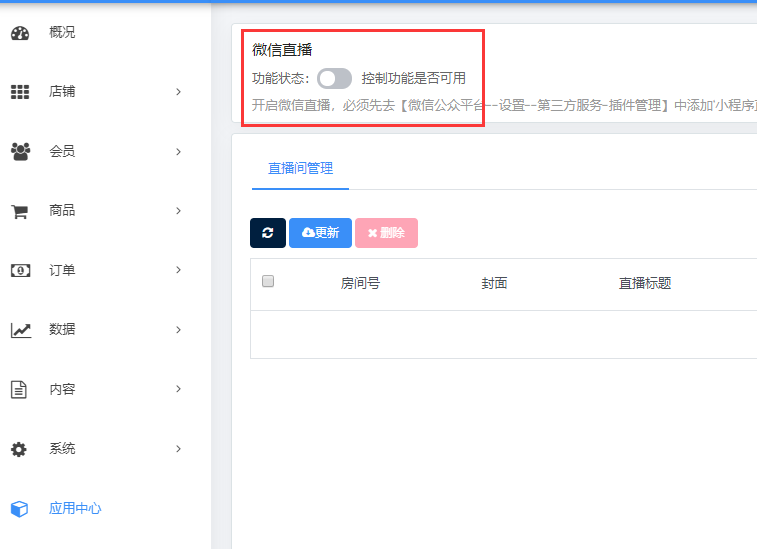757x549 pixels.
Task: Click the 控制功能是否可用 description text
Action: coord(414,78)
